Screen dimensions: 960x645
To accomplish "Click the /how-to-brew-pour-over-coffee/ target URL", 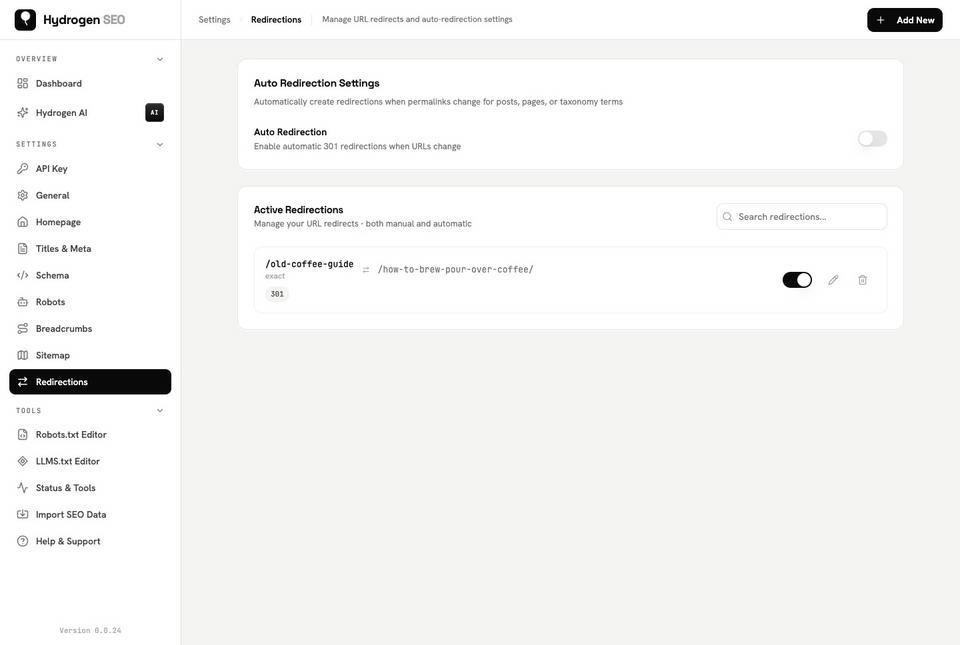I will point(456,269).
